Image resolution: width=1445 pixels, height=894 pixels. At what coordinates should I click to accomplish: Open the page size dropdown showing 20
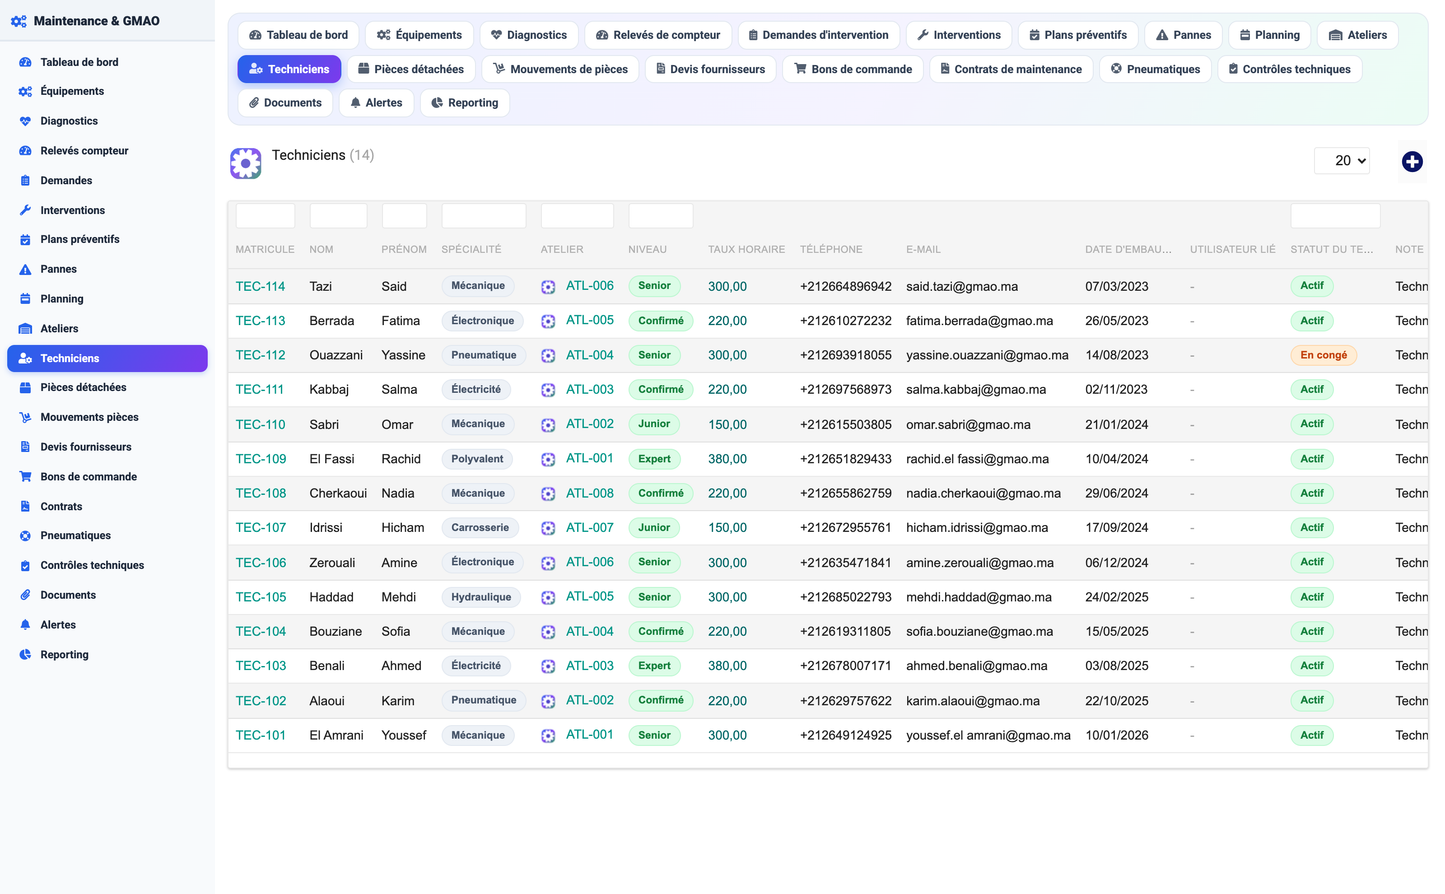point(1341,161)
